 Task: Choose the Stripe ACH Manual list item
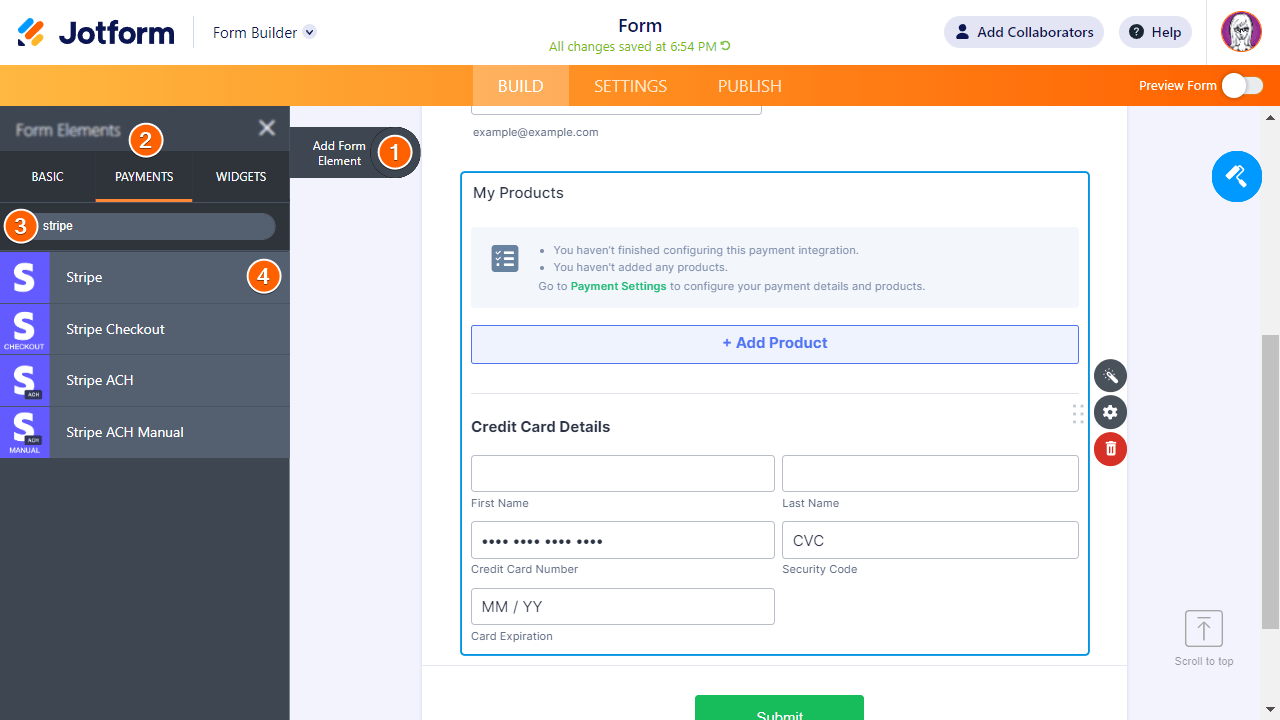[144, 432]
